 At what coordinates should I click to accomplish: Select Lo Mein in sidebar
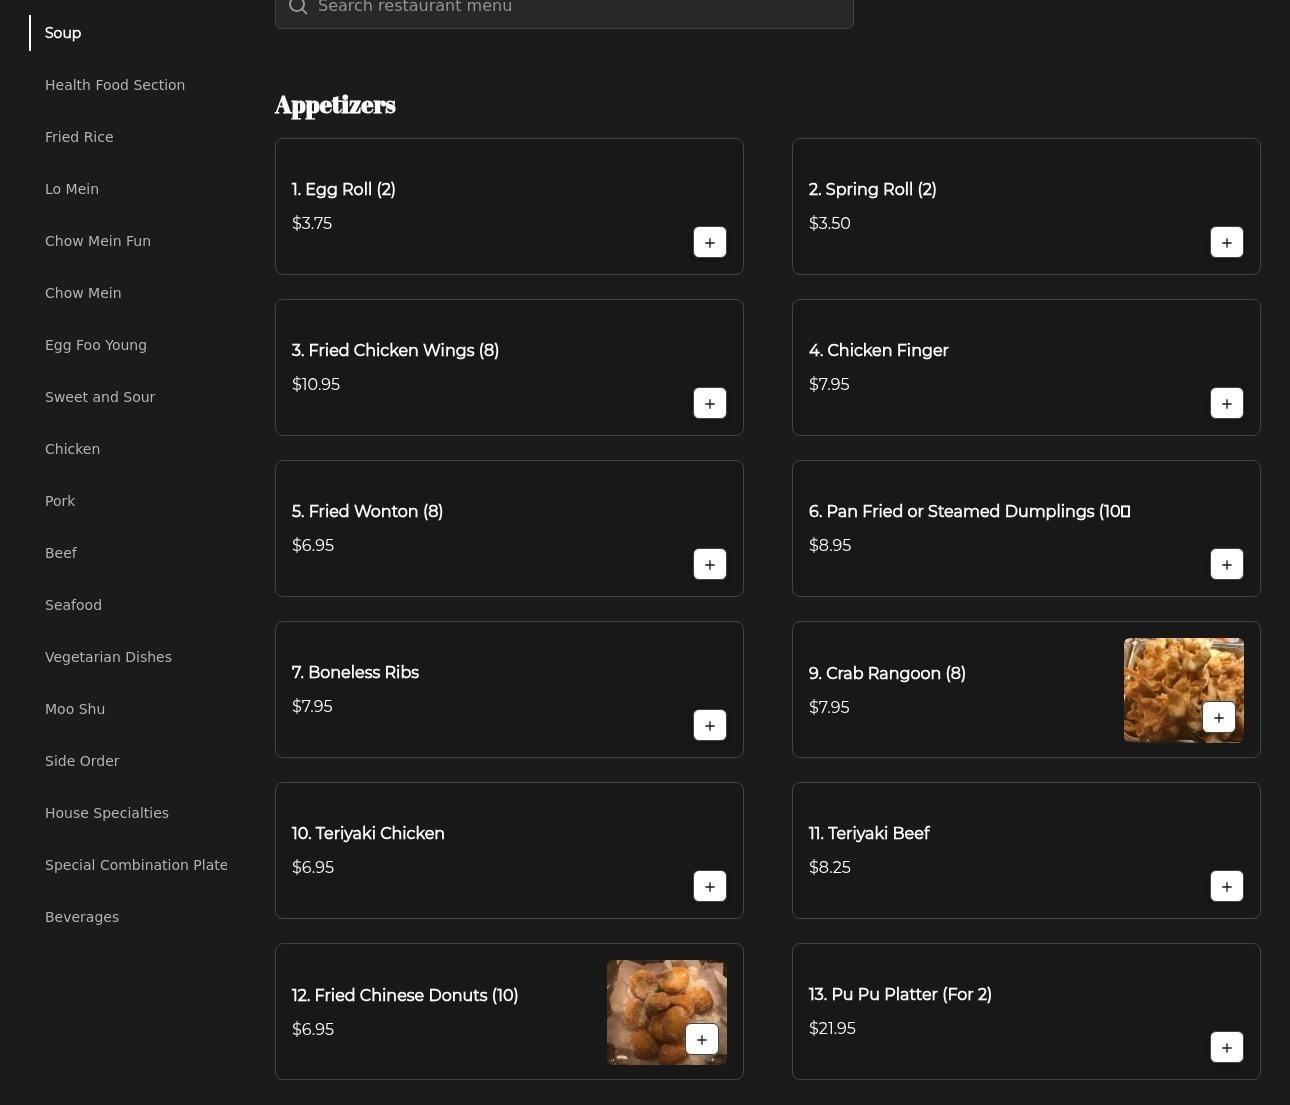click(72, 189)
